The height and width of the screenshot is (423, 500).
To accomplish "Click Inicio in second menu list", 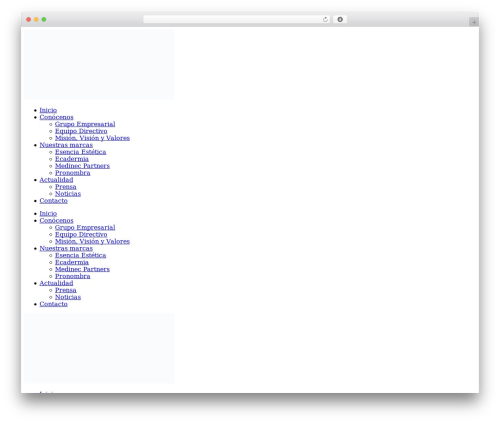I will coord(48,213).
